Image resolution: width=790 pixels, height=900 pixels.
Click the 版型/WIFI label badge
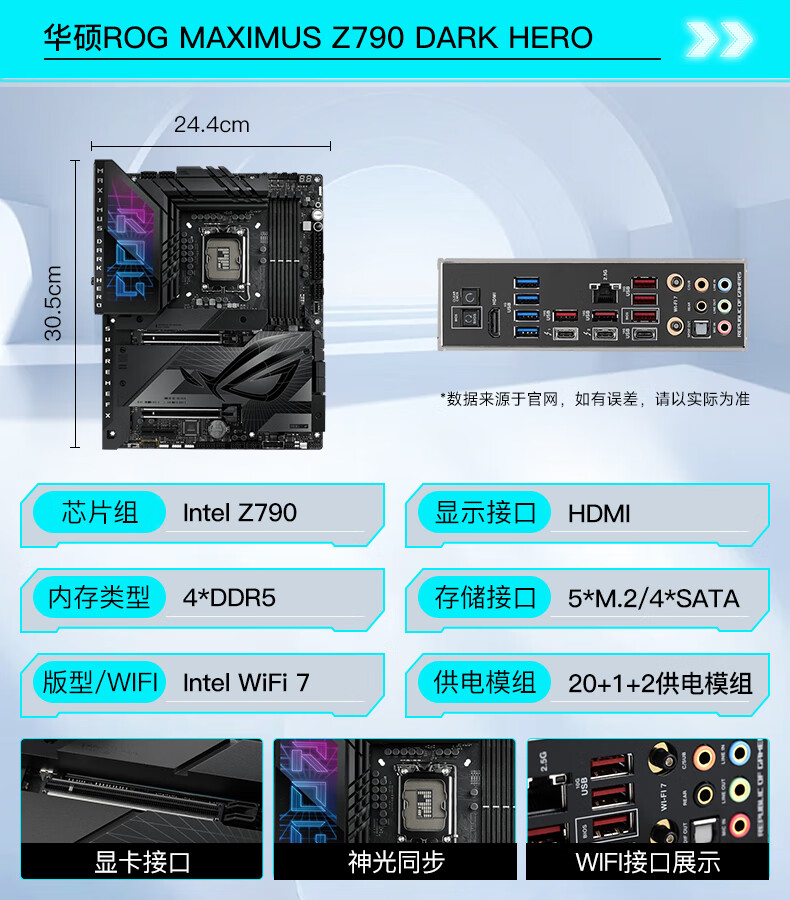[99, 682]
